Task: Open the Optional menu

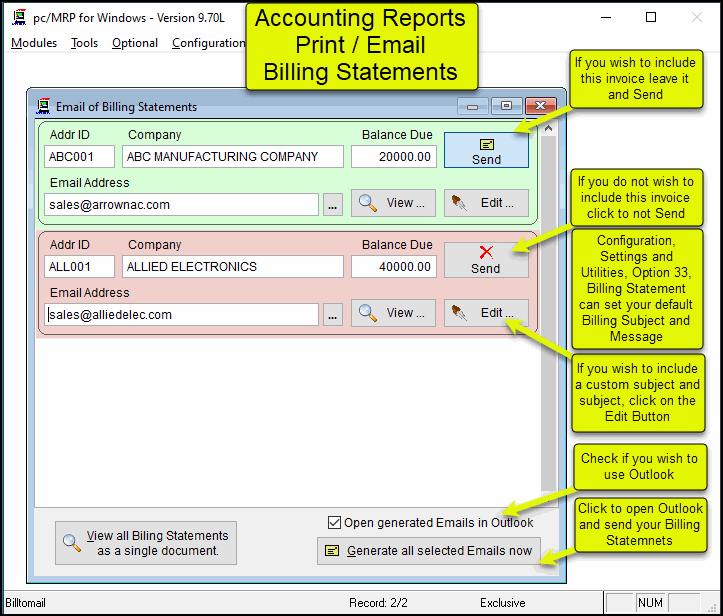Action: pos(135,43)
